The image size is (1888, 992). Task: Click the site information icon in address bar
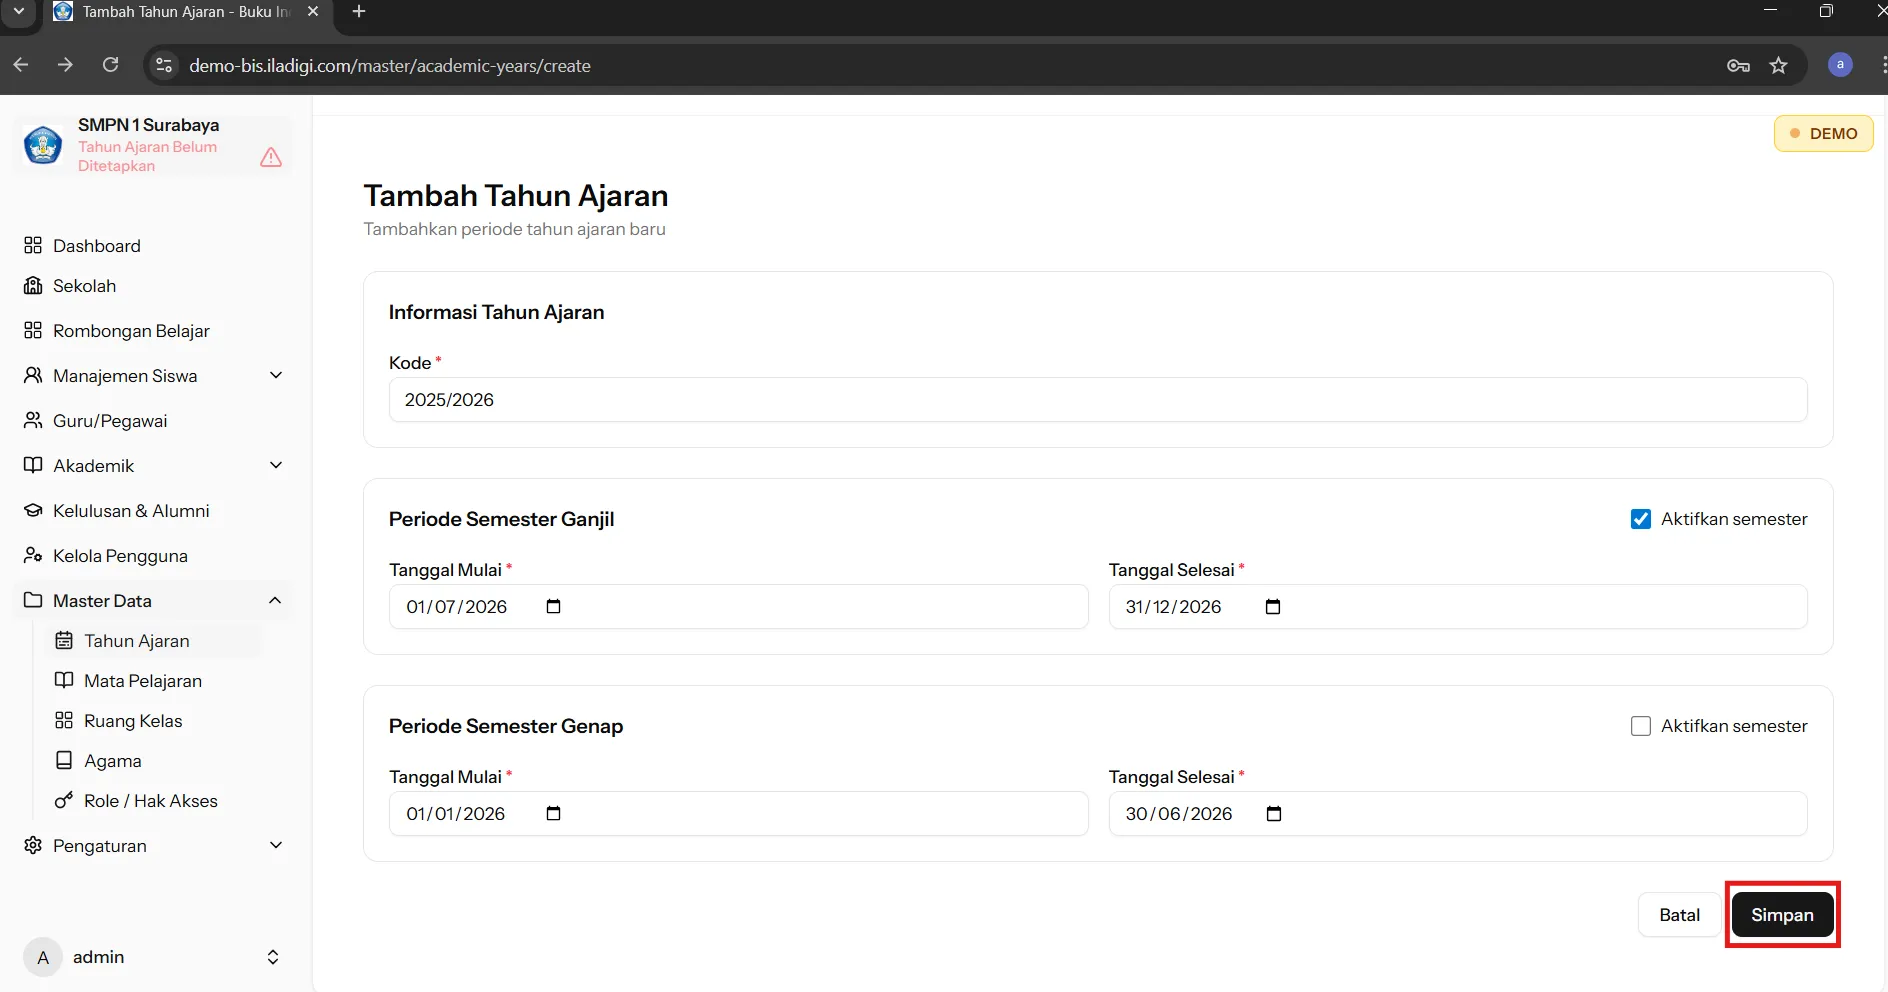pos(163,65)
